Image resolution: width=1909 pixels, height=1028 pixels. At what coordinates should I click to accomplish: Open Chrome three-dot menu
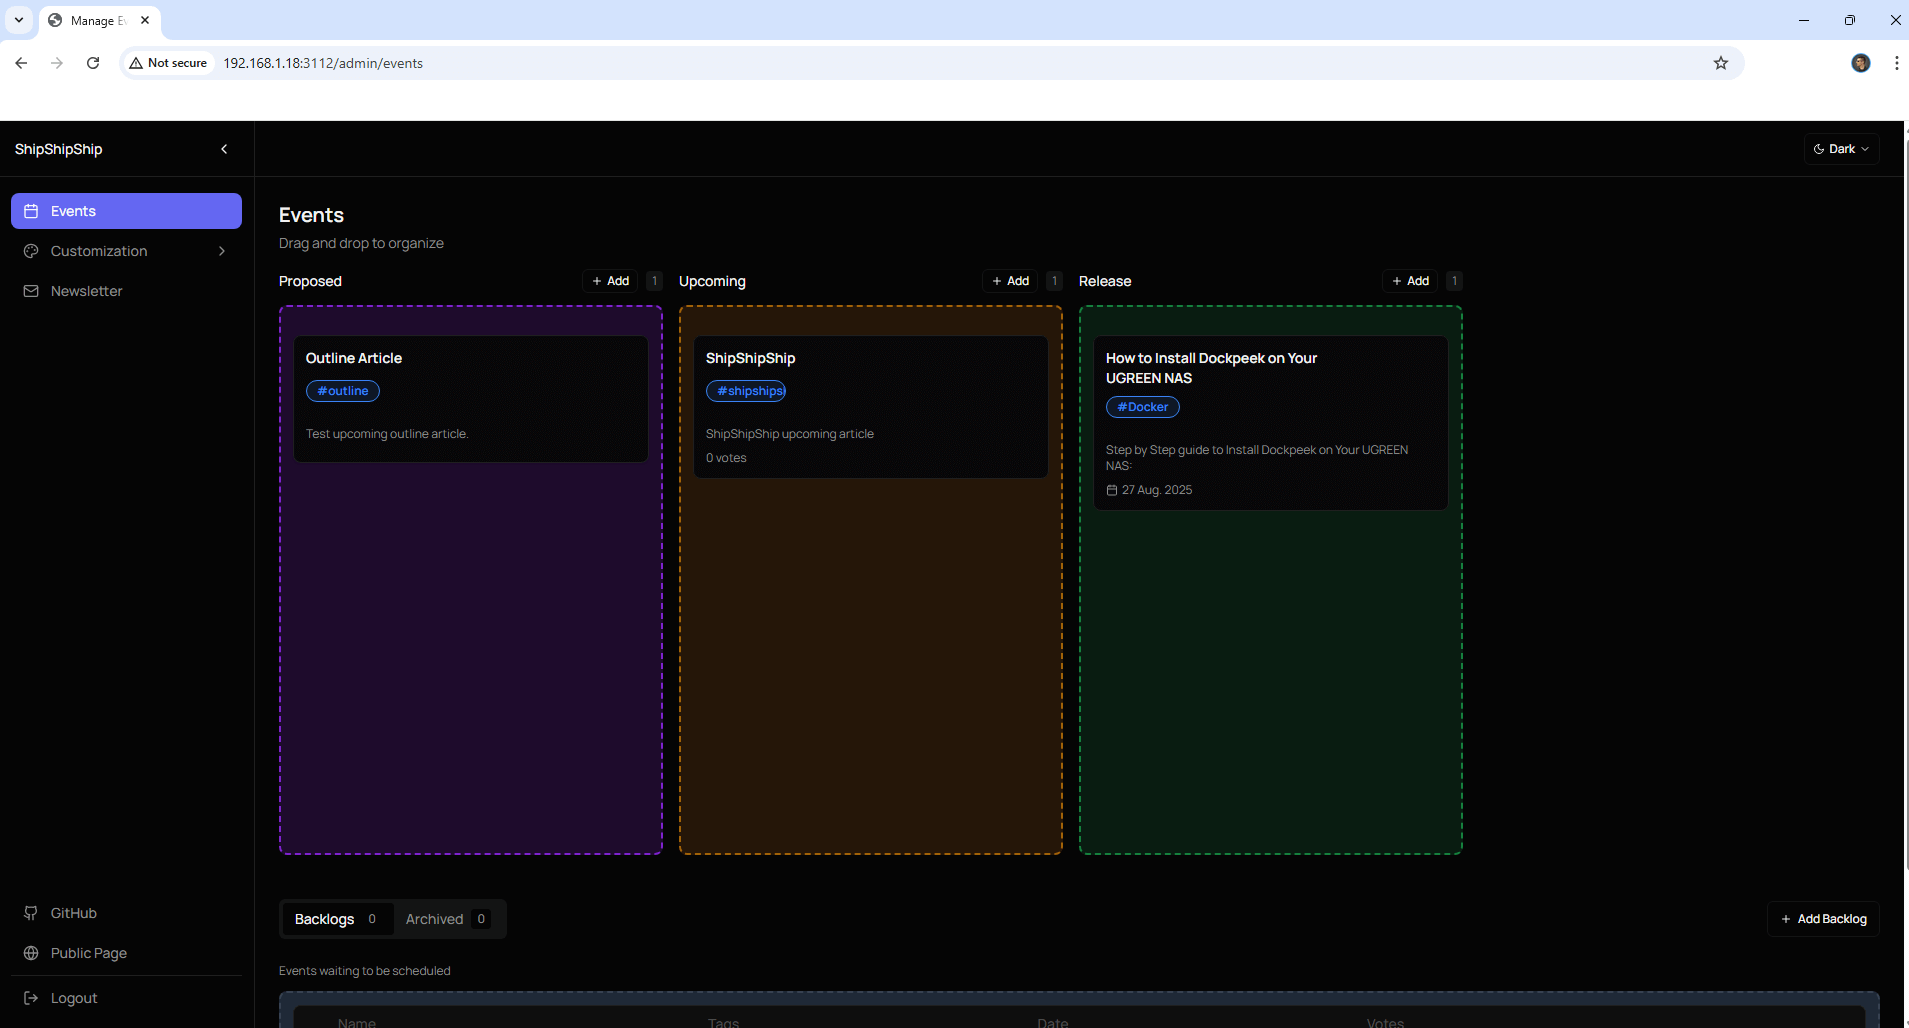point(1897,63)
